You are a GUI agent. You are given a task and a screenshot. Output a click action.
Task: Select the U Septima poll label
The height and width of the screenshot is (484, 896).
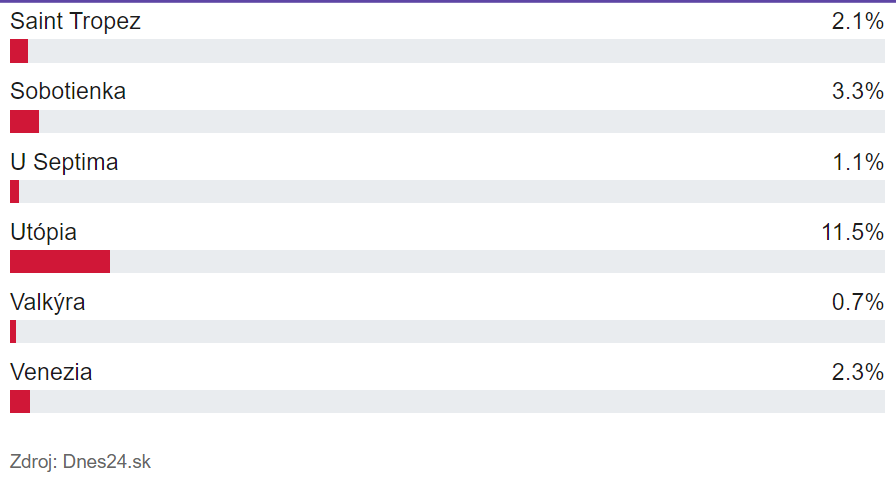point(64,162)
